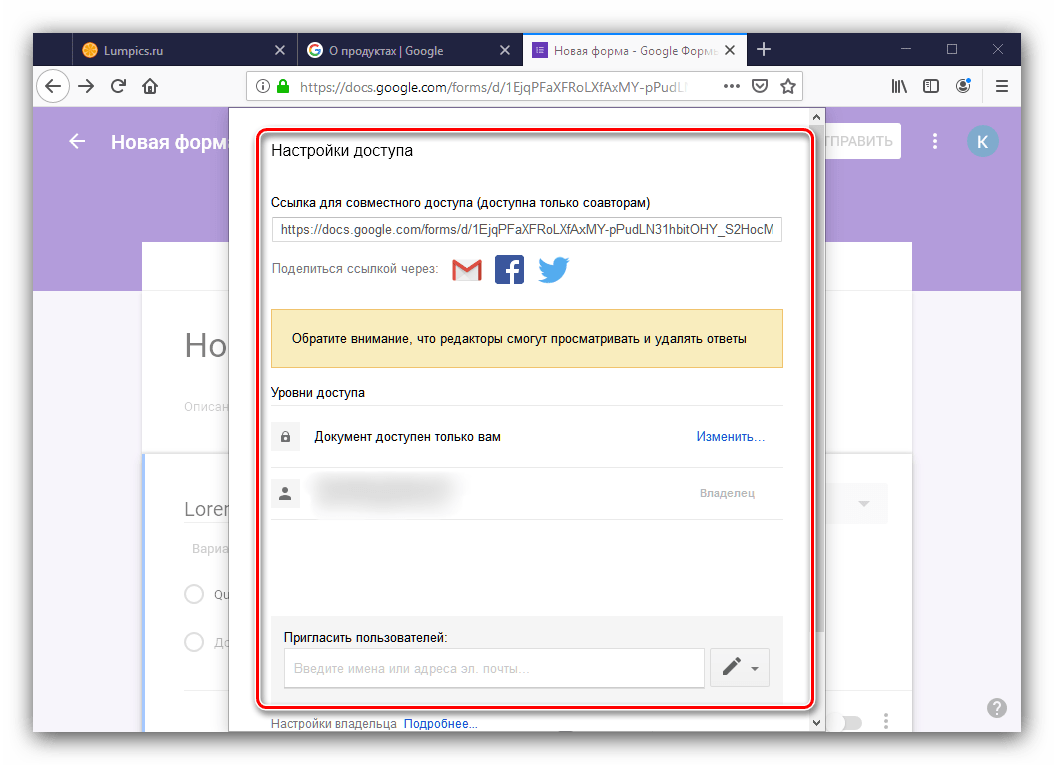The width and height of the screenshot is (1054, 765).
Task: Click the lock icon beside document access
Action: 285,437
